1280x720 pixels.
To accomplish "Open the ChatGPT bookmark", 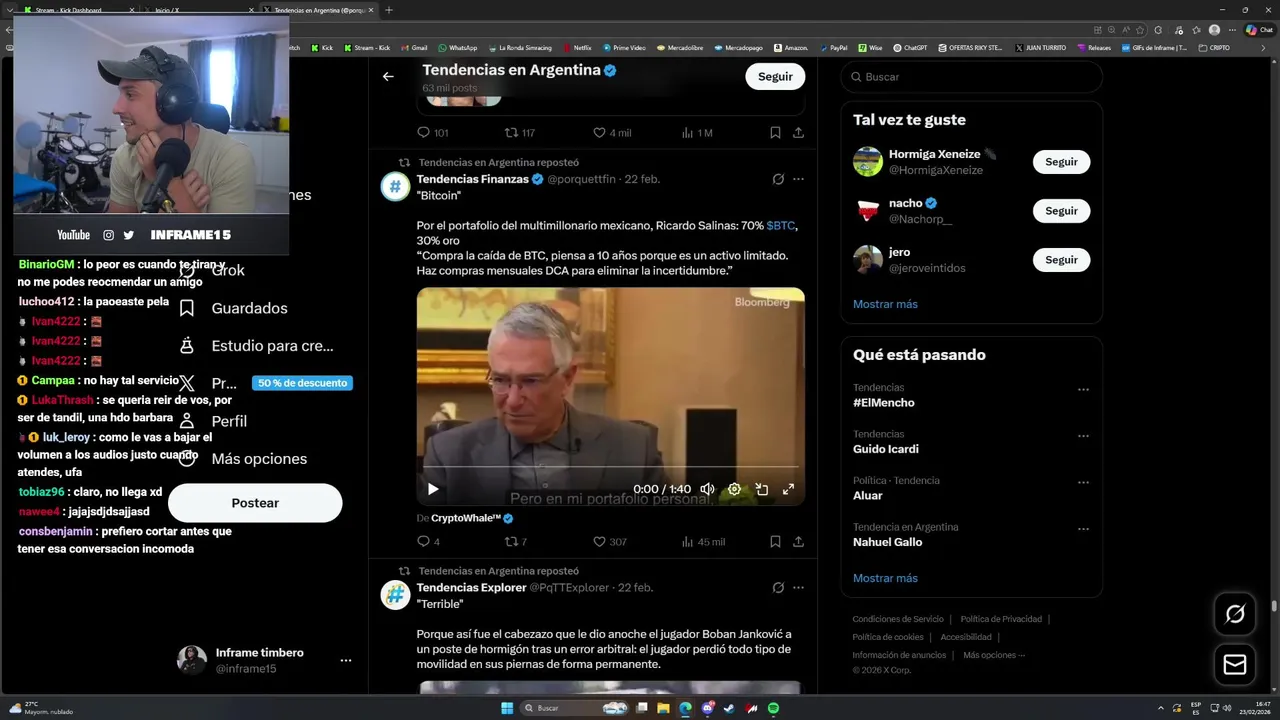I will point(910,47).
